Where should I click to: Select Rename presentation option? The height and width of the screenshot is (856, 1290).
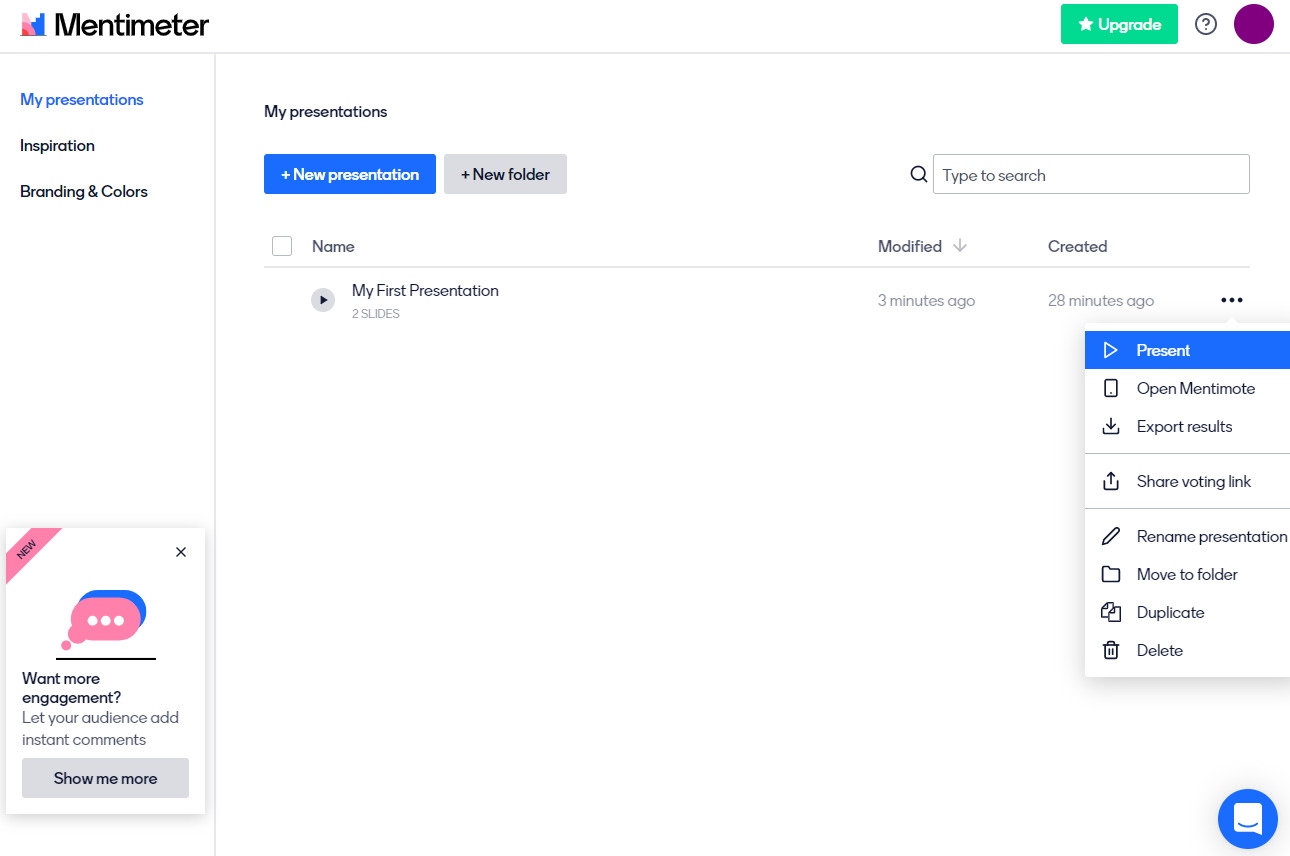(x=1187, y=536)
